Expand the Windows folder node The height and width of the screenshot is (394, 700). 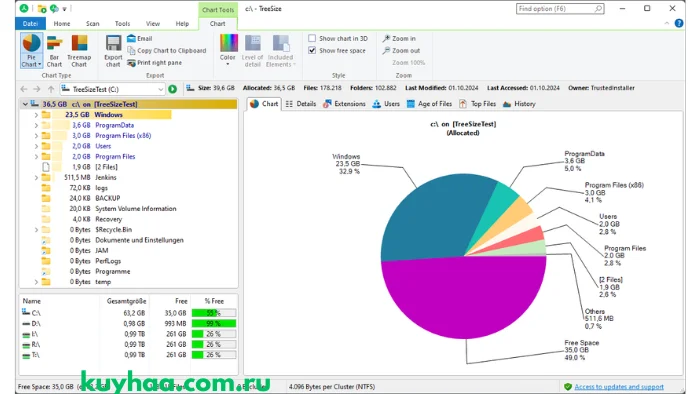pos(36,115)
